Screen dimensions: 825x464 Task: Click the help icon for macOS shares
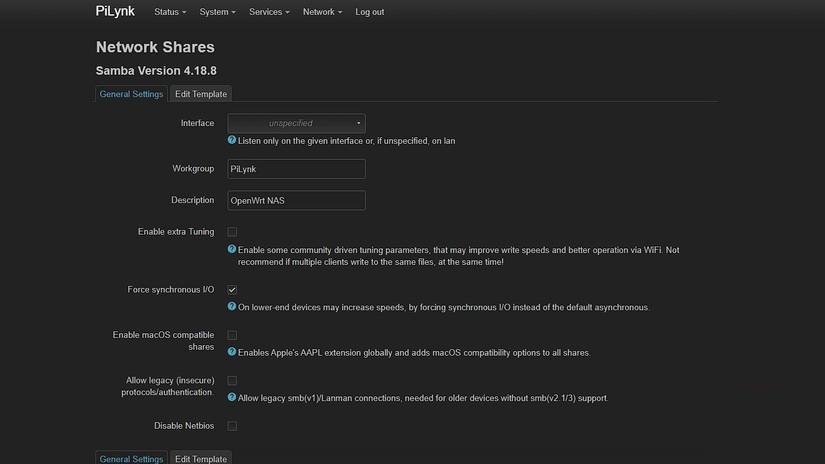click(x=232, y=351)
